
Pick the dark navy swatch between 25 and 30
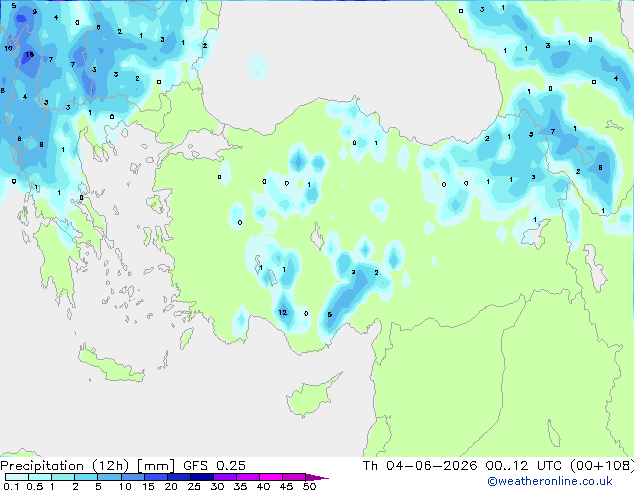201,477
